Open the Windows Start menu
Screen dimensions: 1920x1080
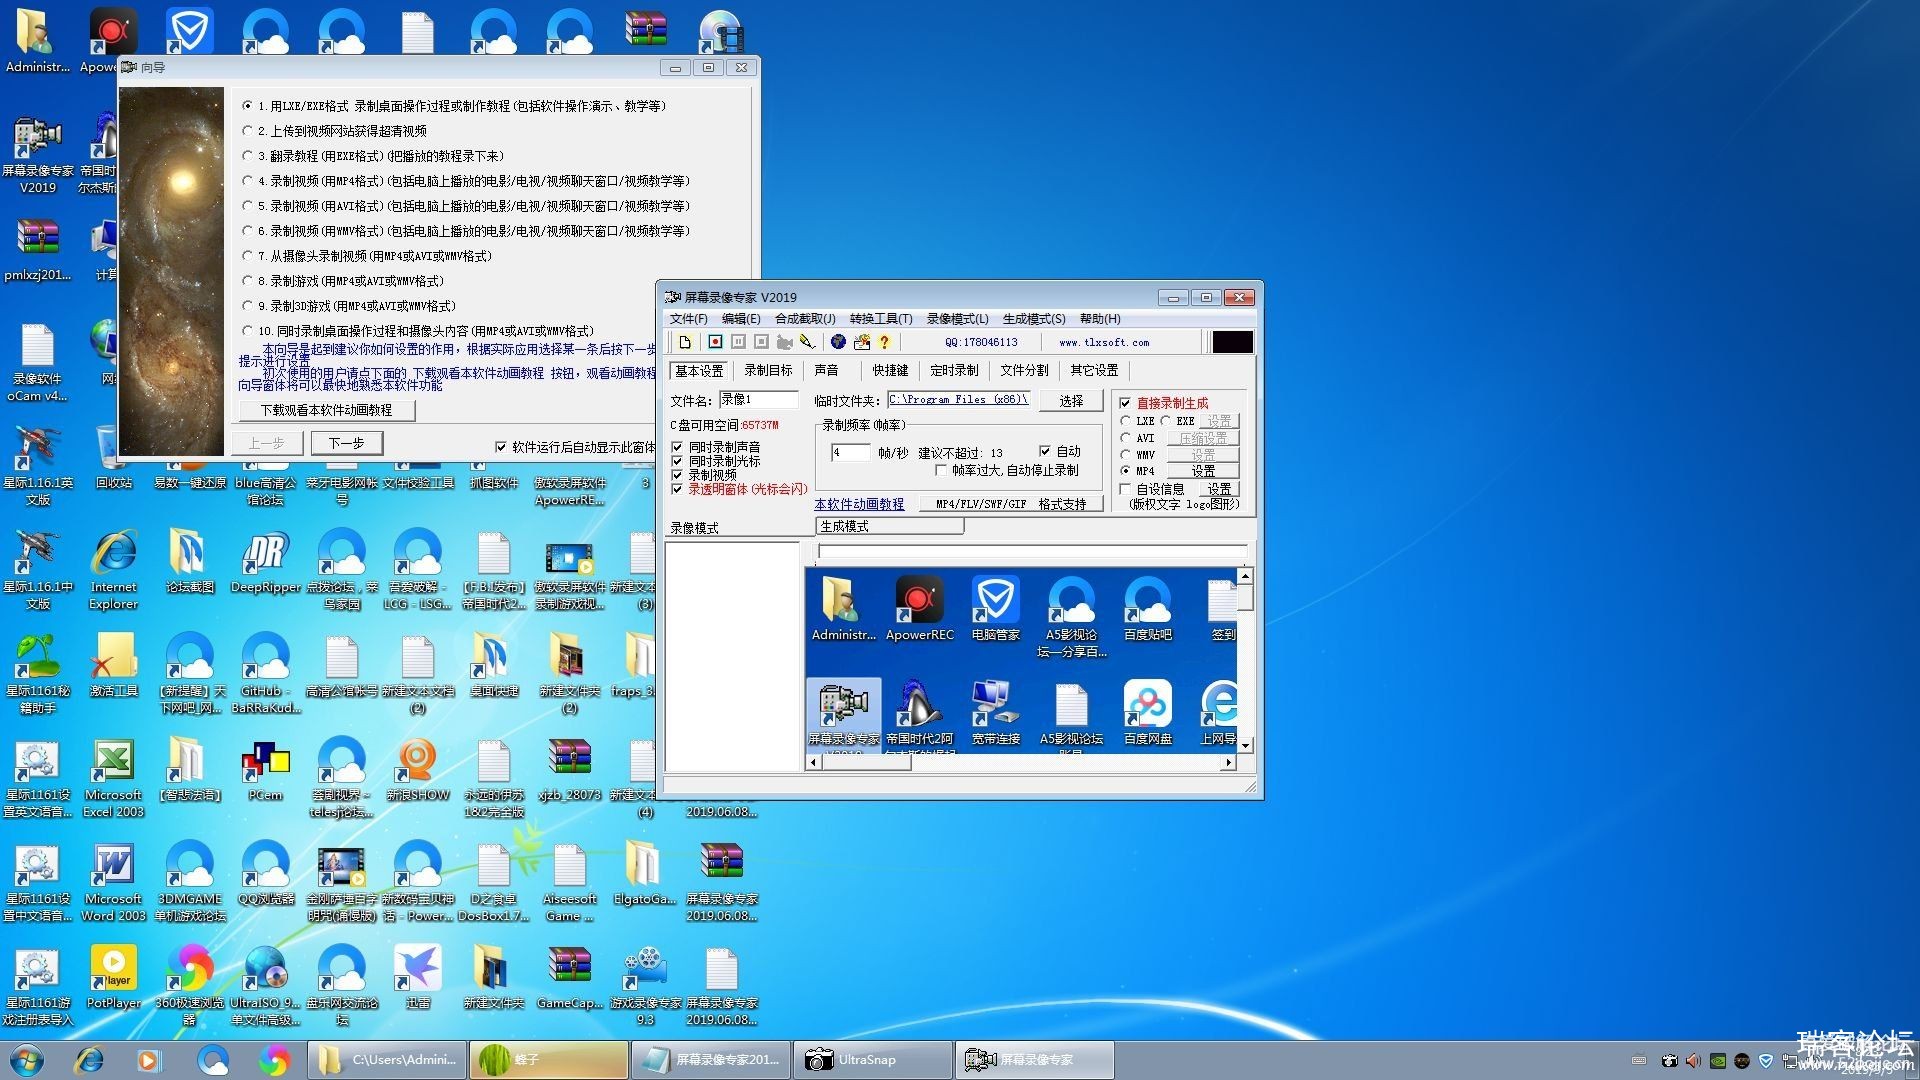[x=27, y=1060]
